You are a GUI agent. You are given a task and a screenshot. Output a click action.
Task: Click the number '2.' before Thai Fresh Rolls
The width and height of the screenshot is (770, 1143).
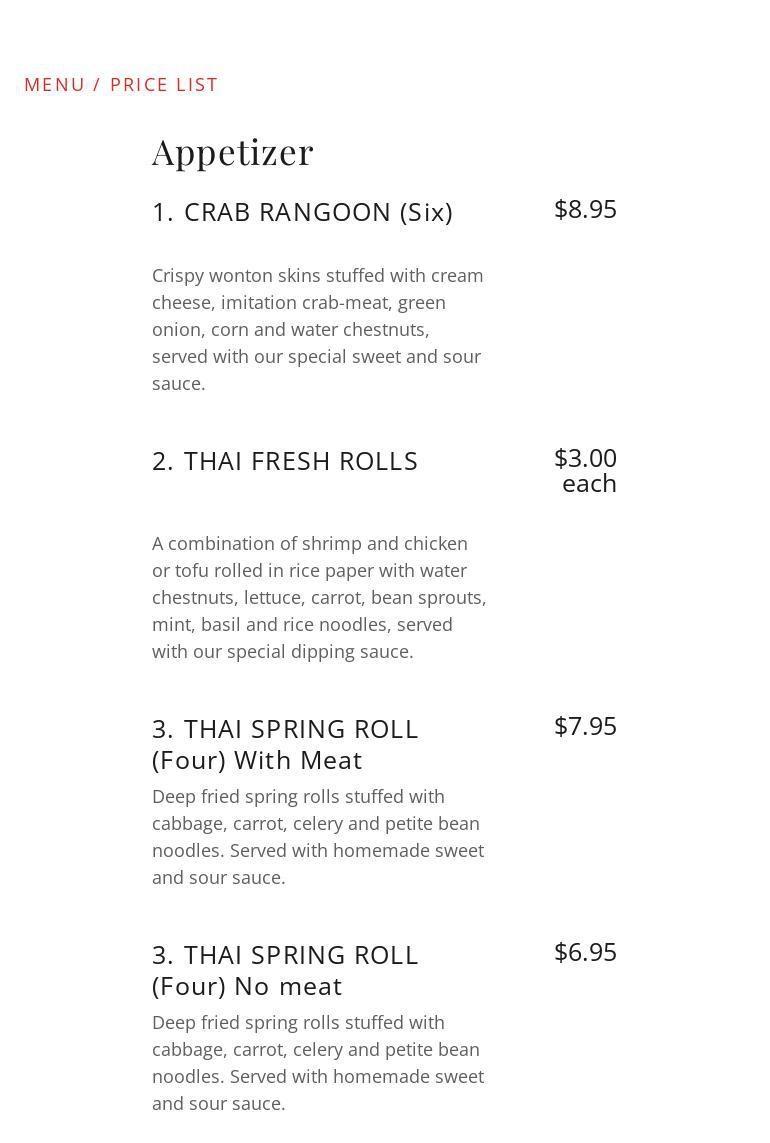(163, 461)
